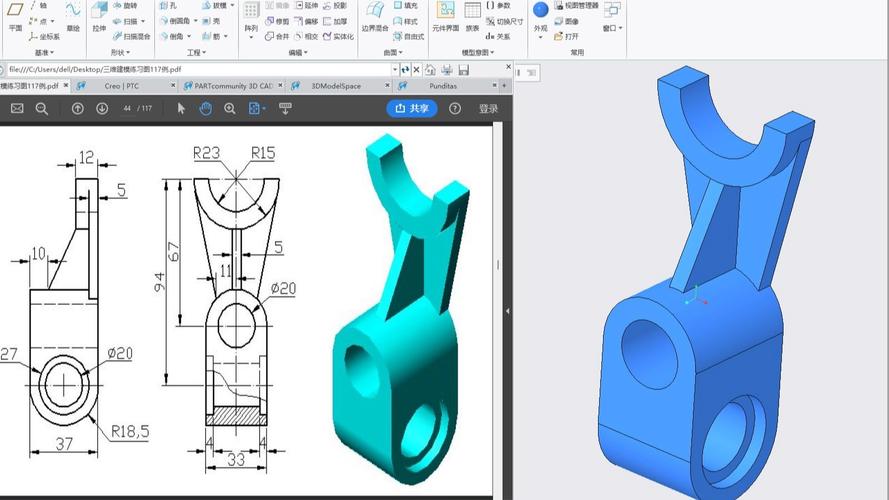Open the 视图管理器 (View Manager)
889x500 pixels.
click(x=575, y=5)
